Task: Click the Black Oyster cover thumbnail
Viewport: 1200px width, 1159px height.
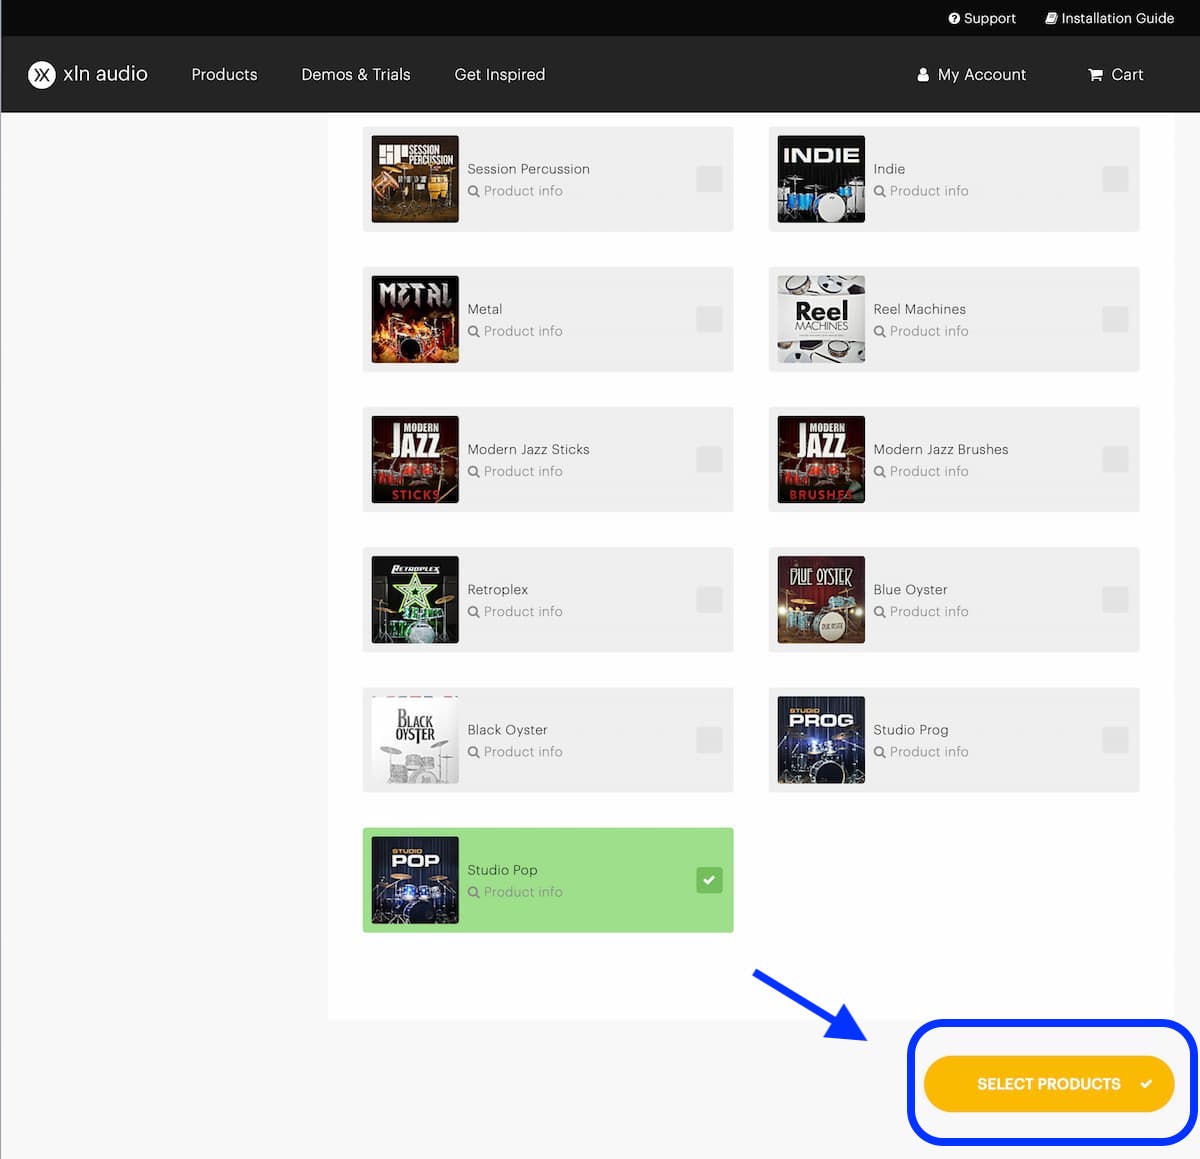Action: tap(415, 739)
